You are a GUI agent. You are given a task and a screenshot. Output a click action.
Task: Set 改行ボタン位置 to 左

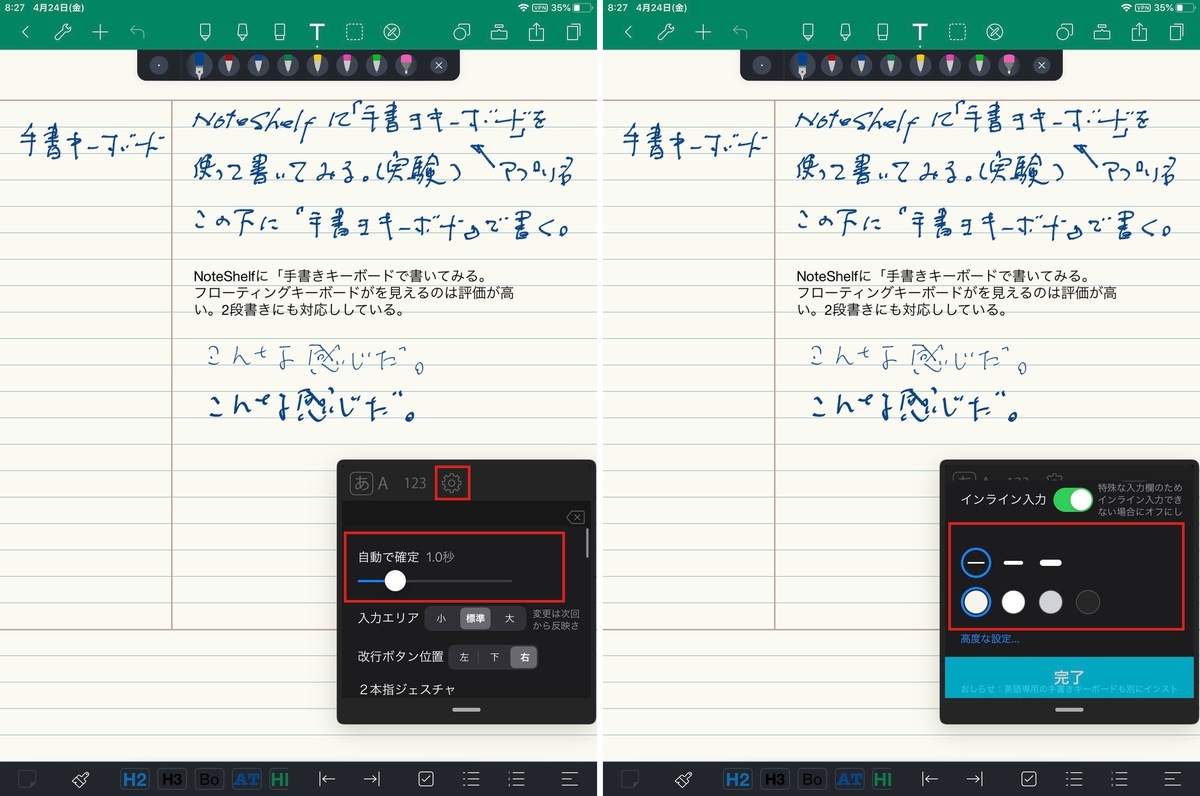(464, 656)
